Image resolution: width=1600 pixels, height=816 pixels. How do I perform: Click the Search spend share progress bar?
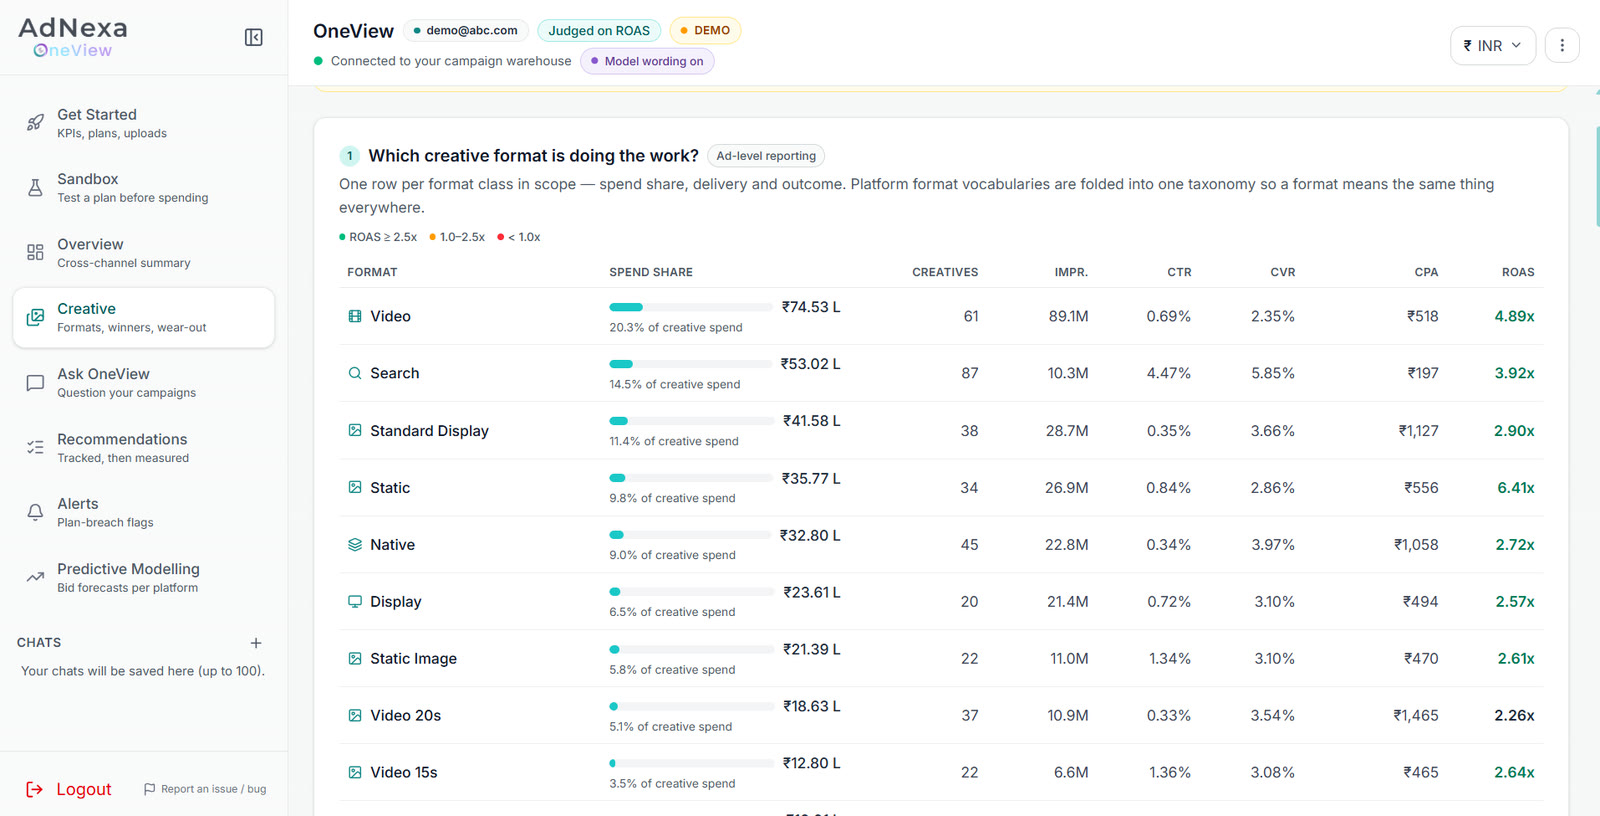pyautogui.click(x=691, y=364)
